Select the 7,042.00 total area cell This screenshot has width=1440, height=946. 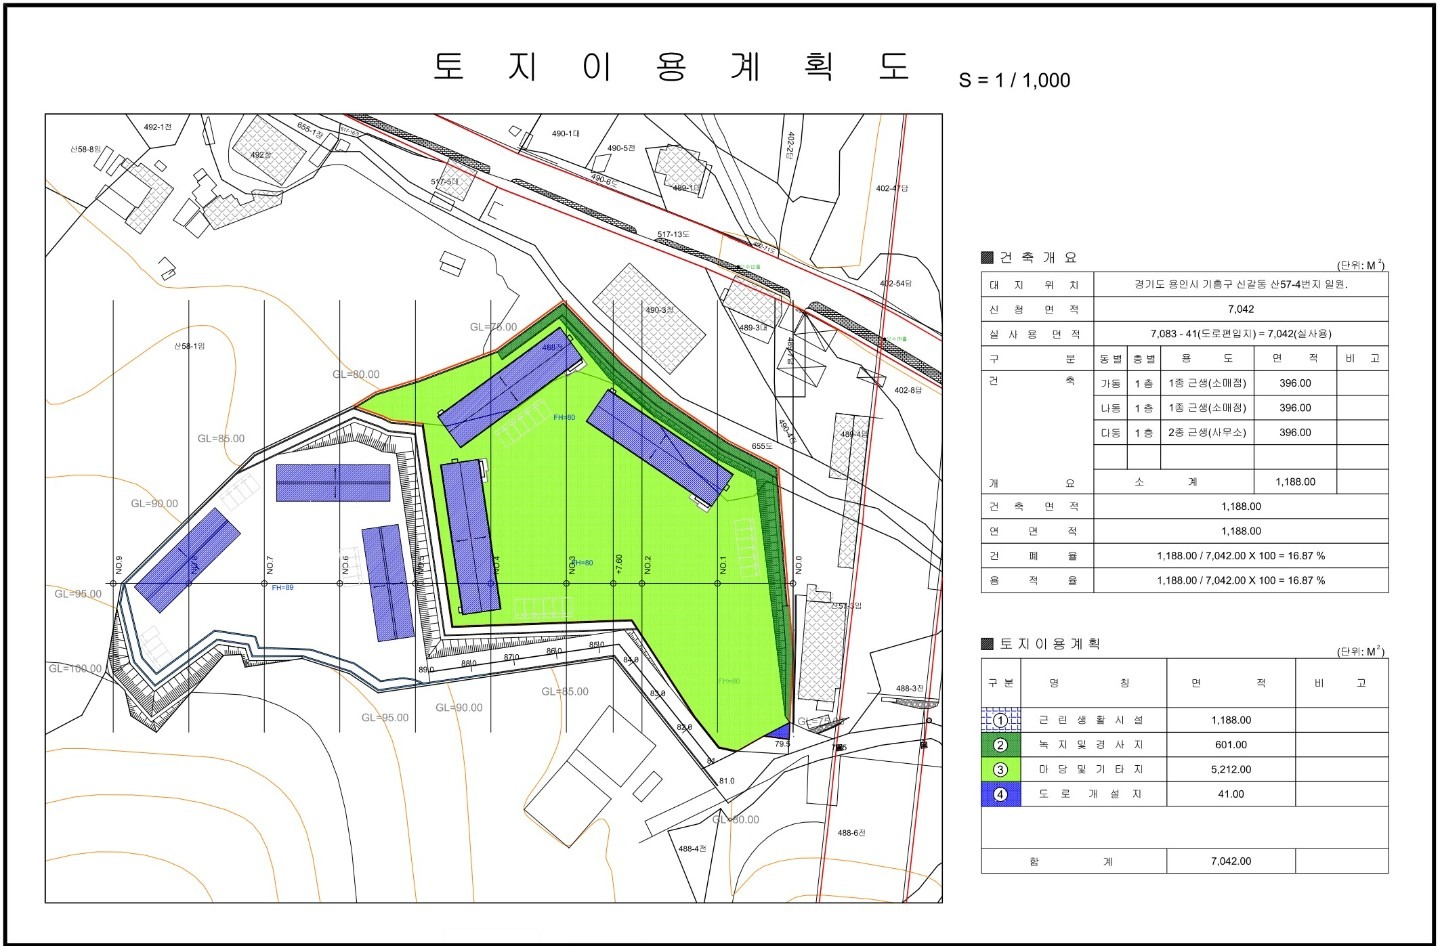click(x=1230, y=861)
